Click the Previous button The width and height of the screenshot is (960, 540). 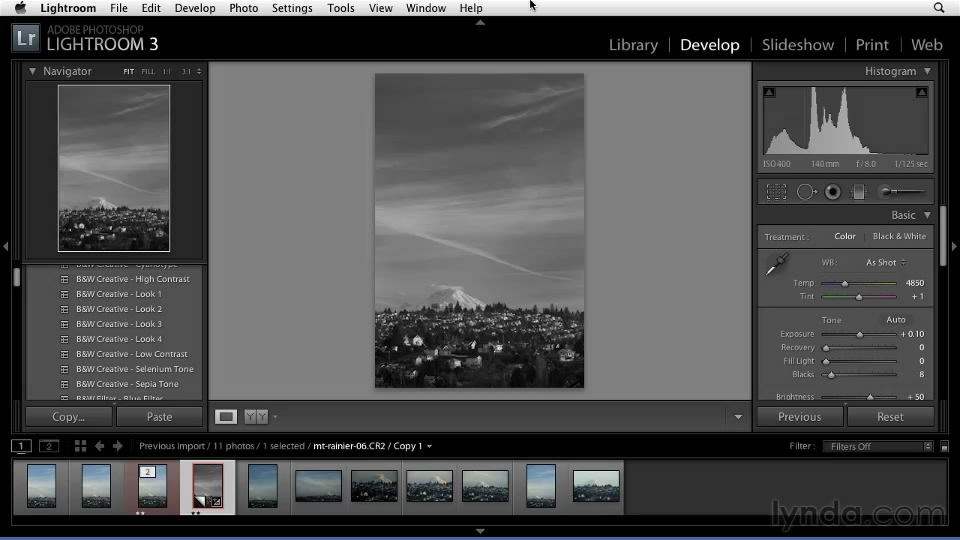(800, 417)
